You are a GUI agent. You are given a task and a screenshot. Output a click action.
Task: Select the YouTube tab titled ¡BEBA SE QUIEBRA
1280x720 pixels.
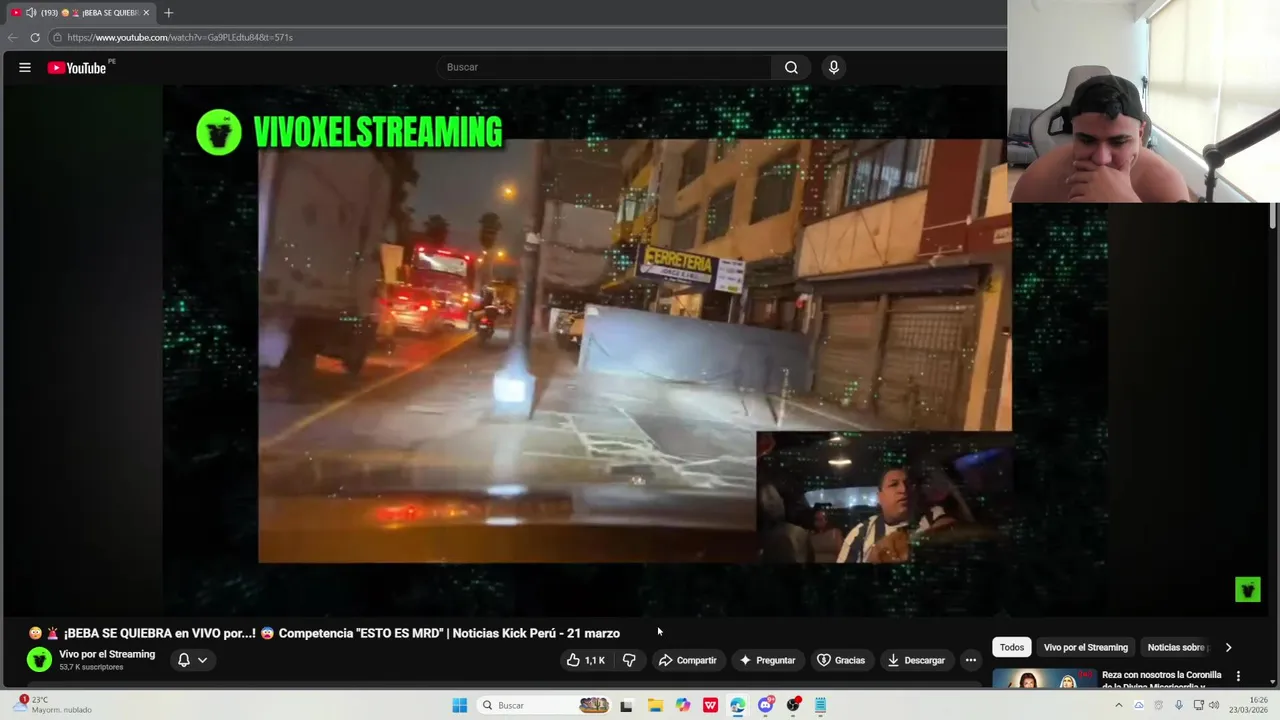(80, 13)
